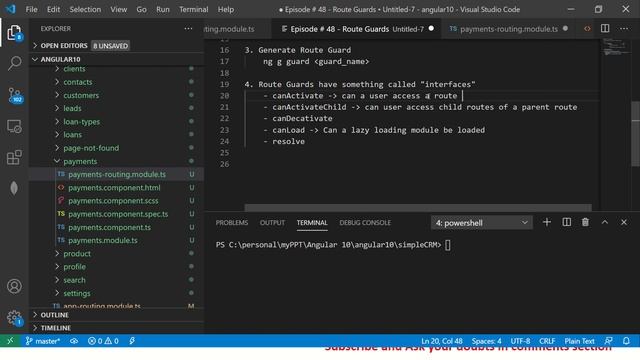Open the Extensions view
This screenshot has height=360, width=640.
point(14,157)
